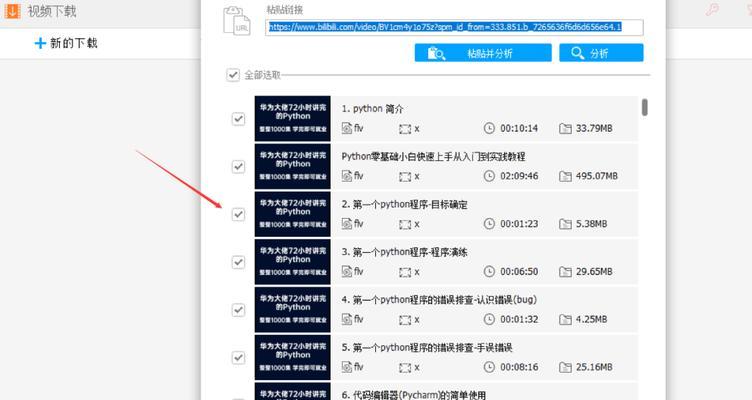The height and width of the screenshot is (400, 752).
Task: Toggle checkbox for 错误排查-手误错误 video
Action: point(238,357)
